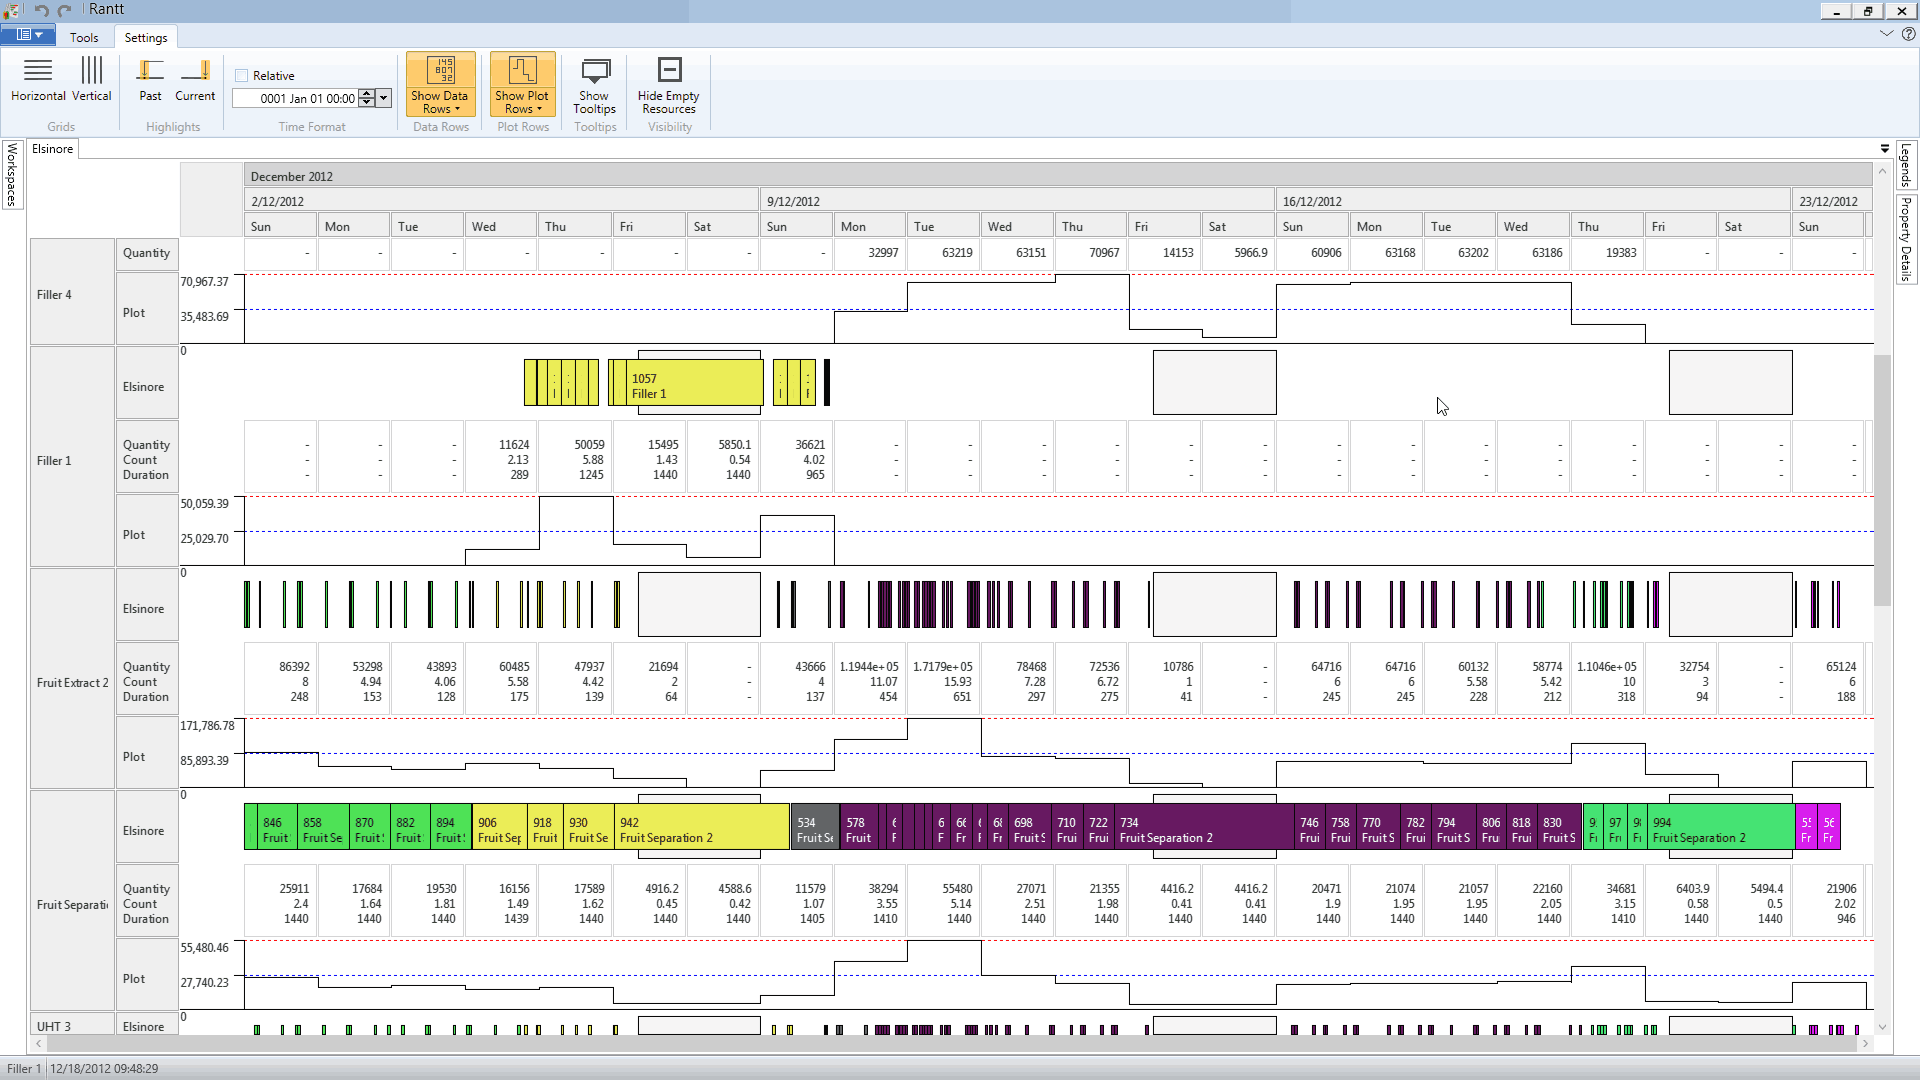Enable Vertical grid lines
The image size is (1920, 1080).
tap(91, 80)
